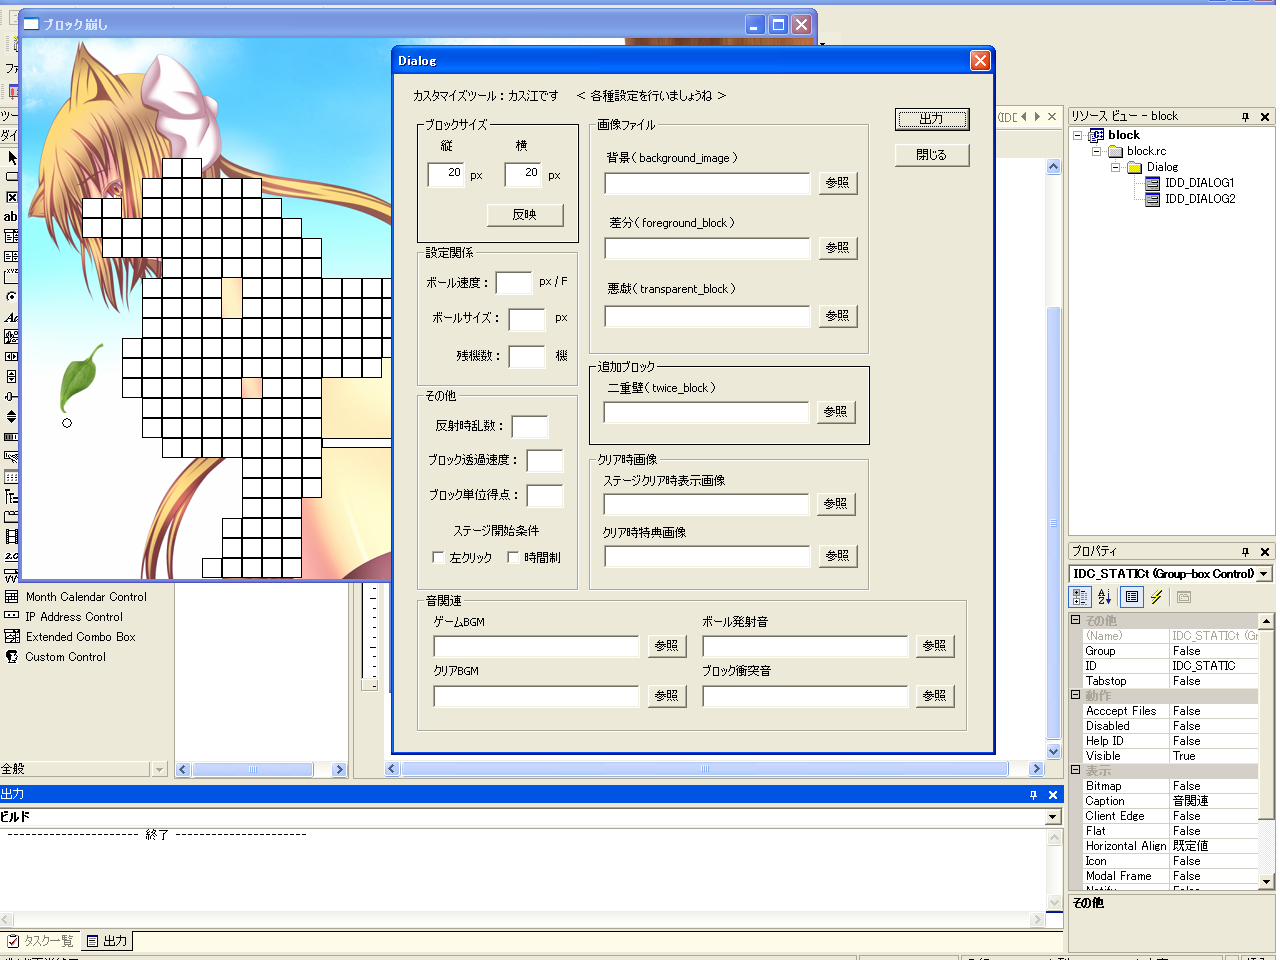Viewport: 1280px width, 960px height.
Task: Click the ボール速度 input field
Action: (514, 282)
